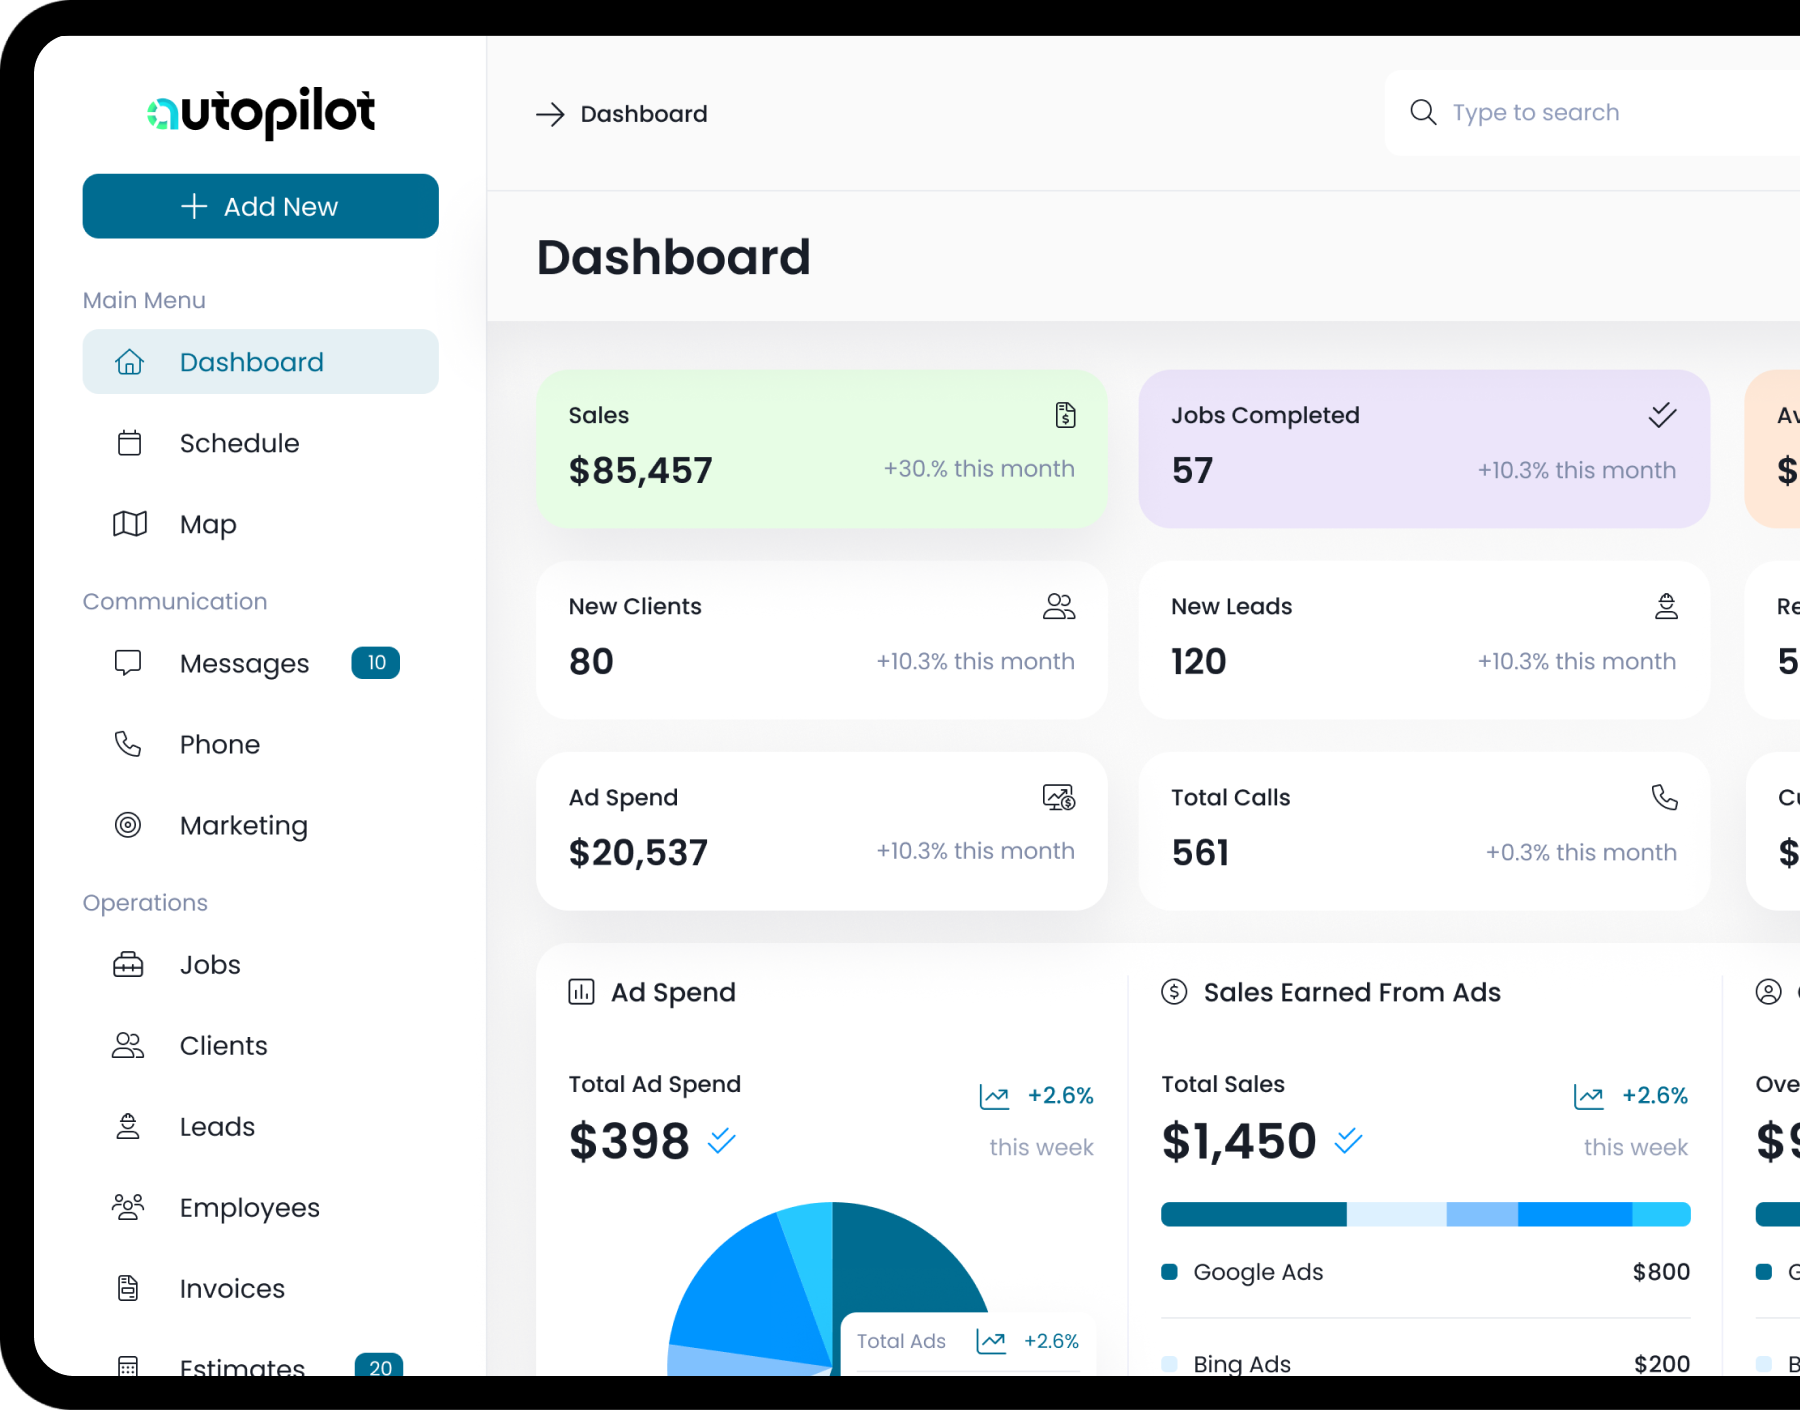Viewport: 1800px width, 1410px height.
Task: Click the document icon beside Invoices
Action: pos(128,1288)
